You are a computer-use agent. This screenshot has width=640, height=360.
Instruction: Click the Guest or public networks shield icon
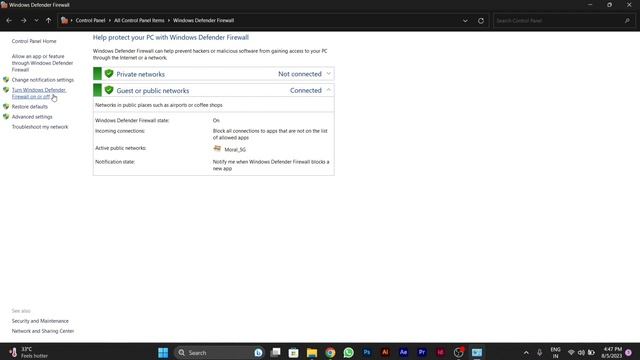pyautogui.click(x=109, y=90)
